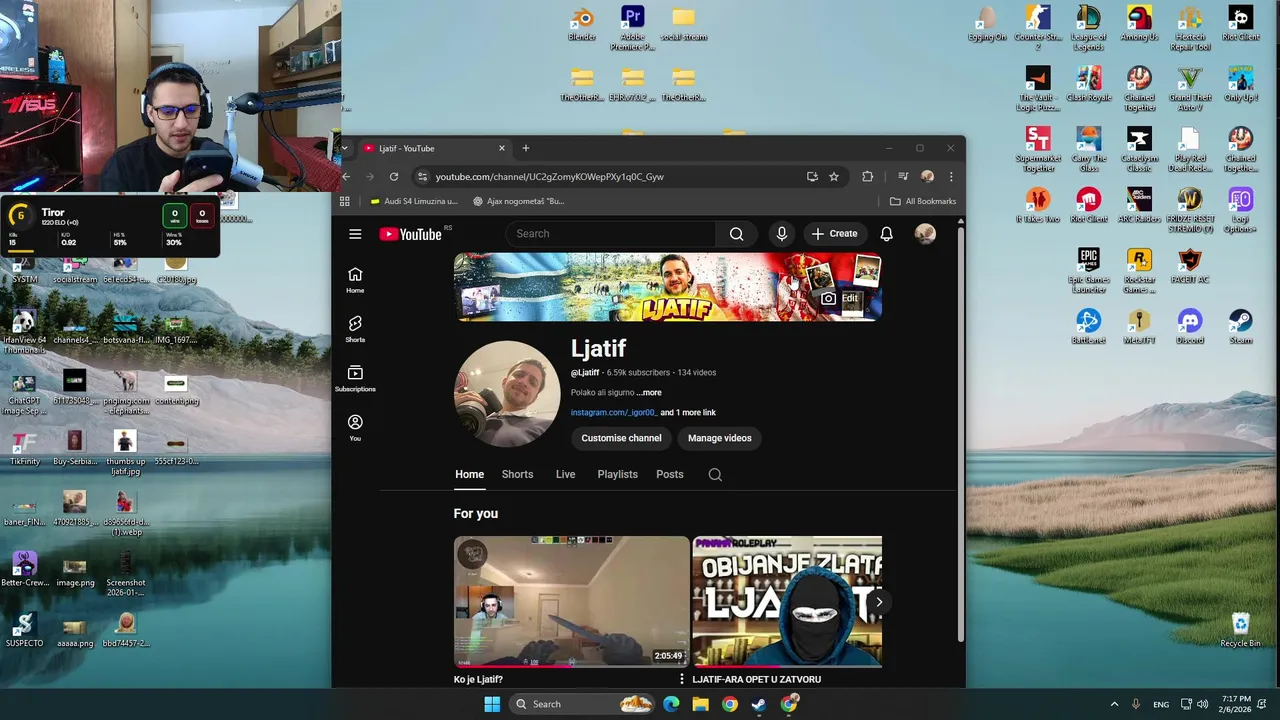1280x720 pixels.
Task: Reload the YouTube page
Action: (394, 177)
